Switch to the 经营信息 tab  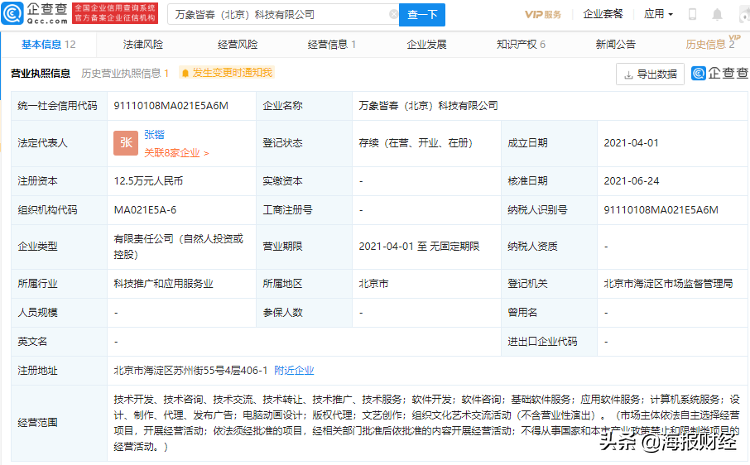[x=331, y=44]
